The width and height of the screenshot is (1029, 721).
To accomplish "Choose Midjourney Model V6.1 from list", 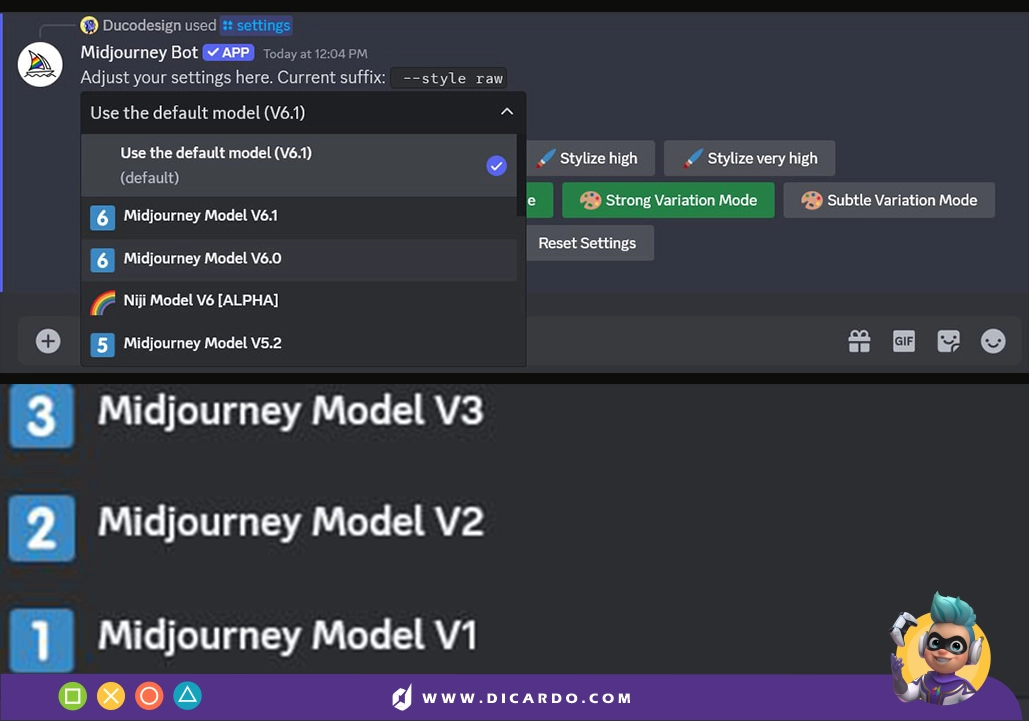I will click(x=299, y=216).
